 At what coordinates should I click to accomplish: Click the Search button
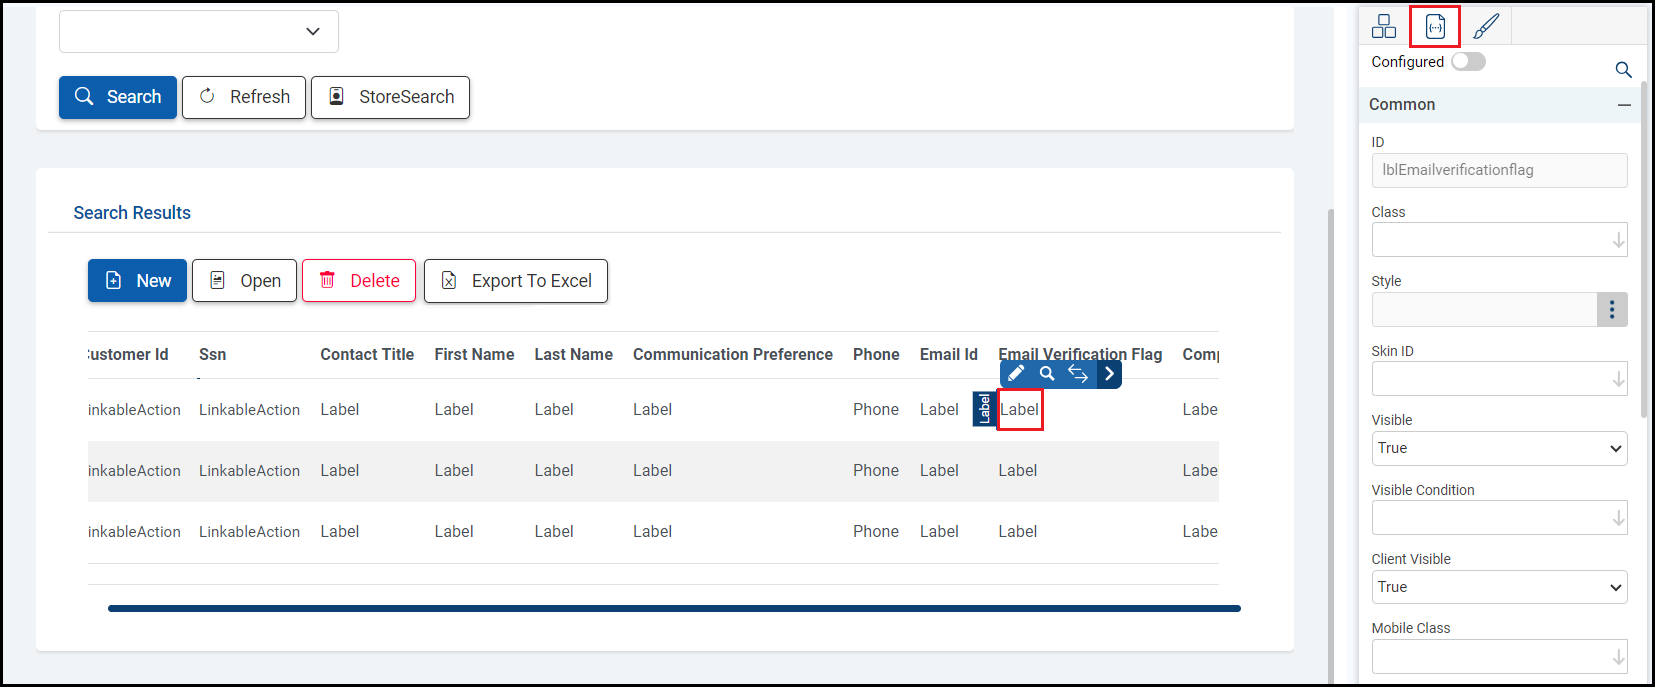coord(118,97)
